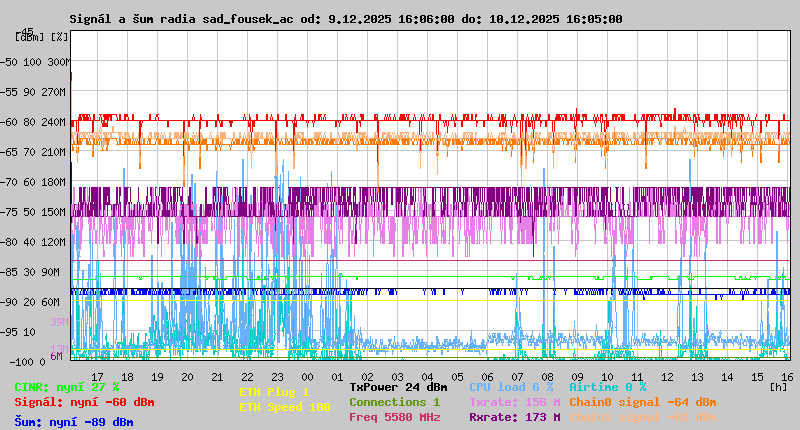The width and height of the screenshot is (800, 430).
Task: Click the y-axis label '-100 0'
Action: click(x=28, y=362)
